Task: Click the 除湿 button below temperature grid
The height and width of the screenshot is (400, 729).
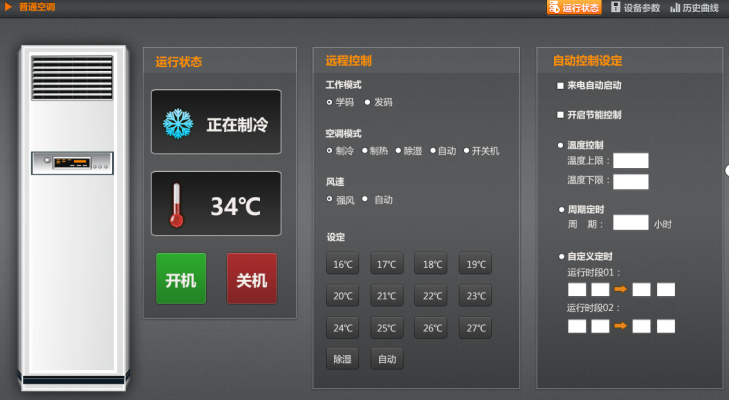Action: (x=343, y=359)
